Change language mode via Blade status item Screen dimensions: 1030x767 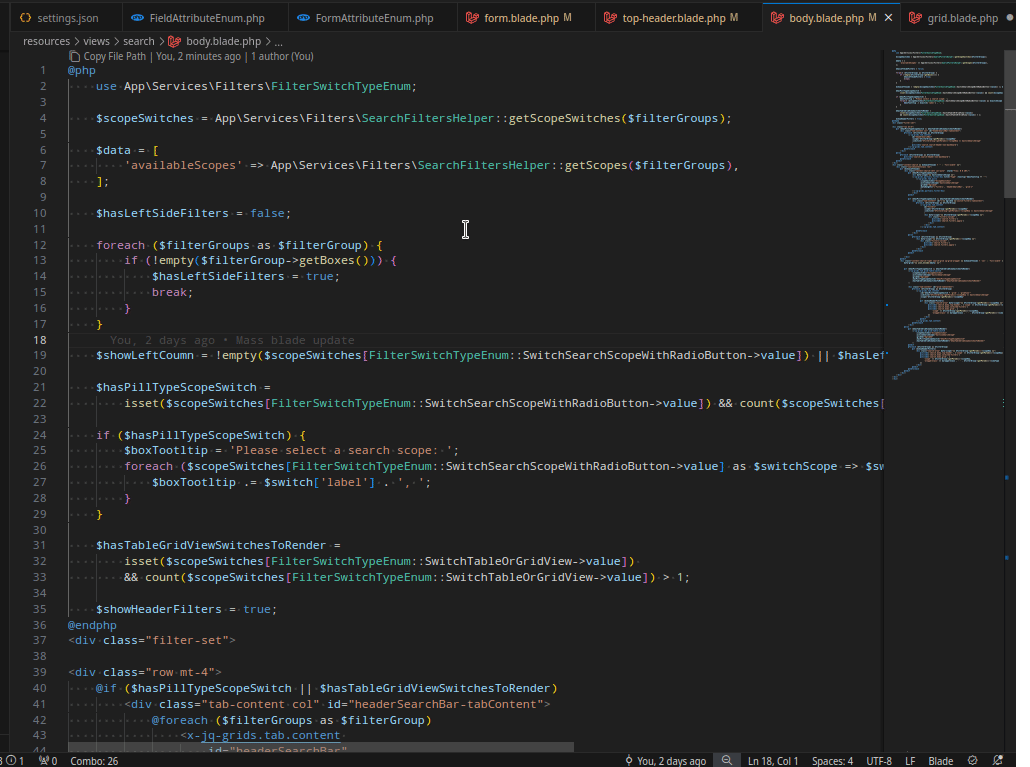pyautogui.click(x=940, y=761)
